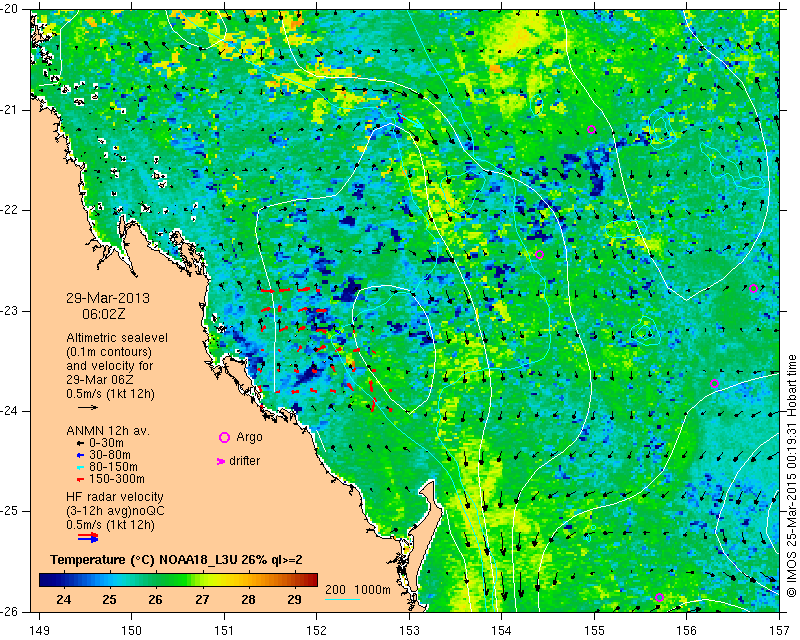800x640 pixels.
Task: Click the time stamp 06:02Z
Action: point(104,314)
